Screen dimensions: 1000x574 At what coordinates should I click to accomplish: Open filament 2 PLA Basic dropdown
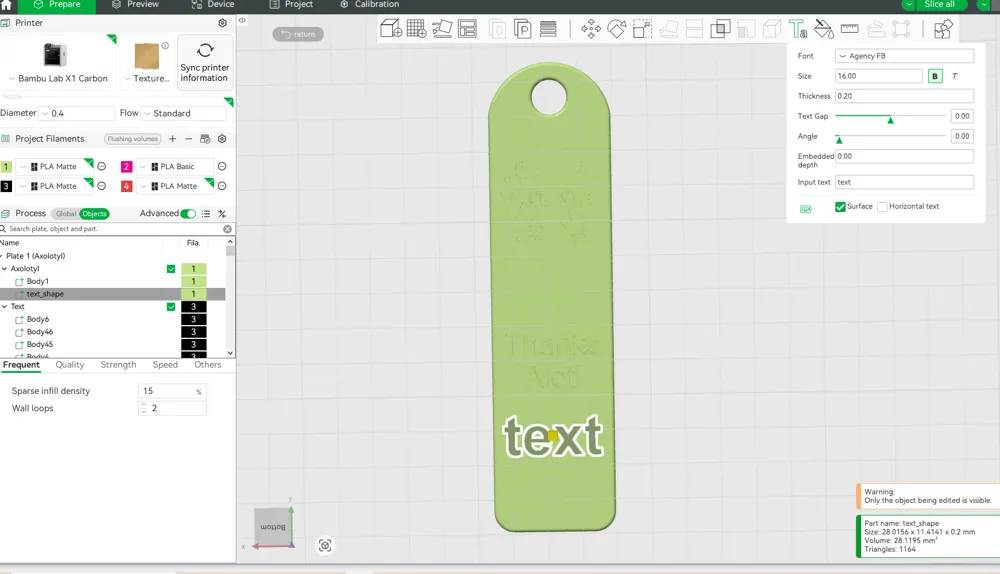174,166
